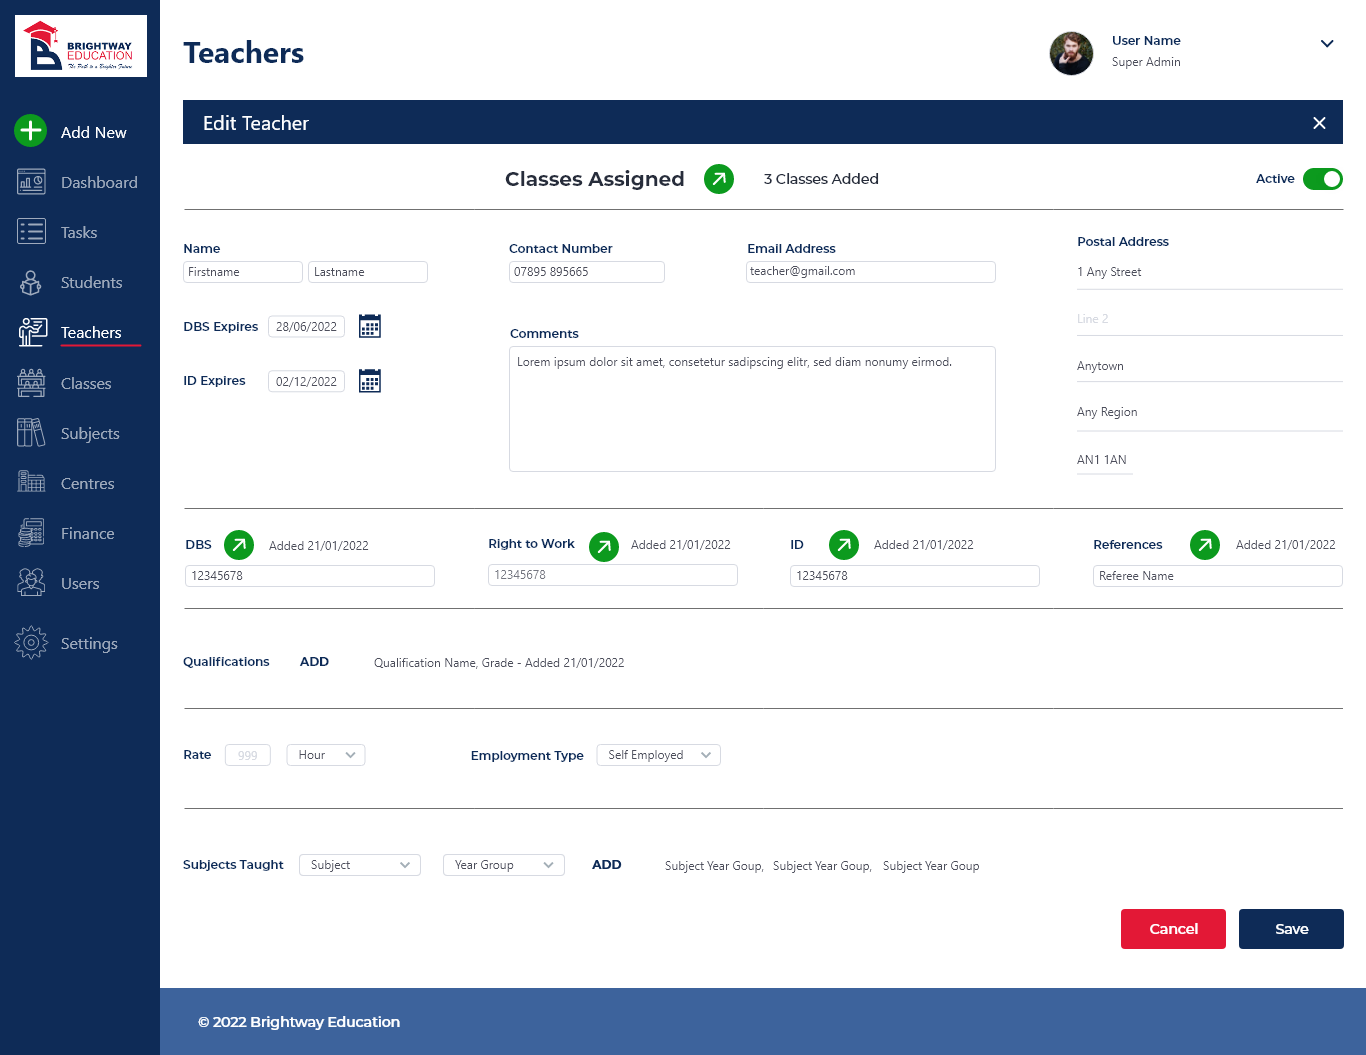Image resolution: width=1366 pixels, height=1055 pixels.
Task: Click the Centres building icon in sidebar
Action: (31, 483)
